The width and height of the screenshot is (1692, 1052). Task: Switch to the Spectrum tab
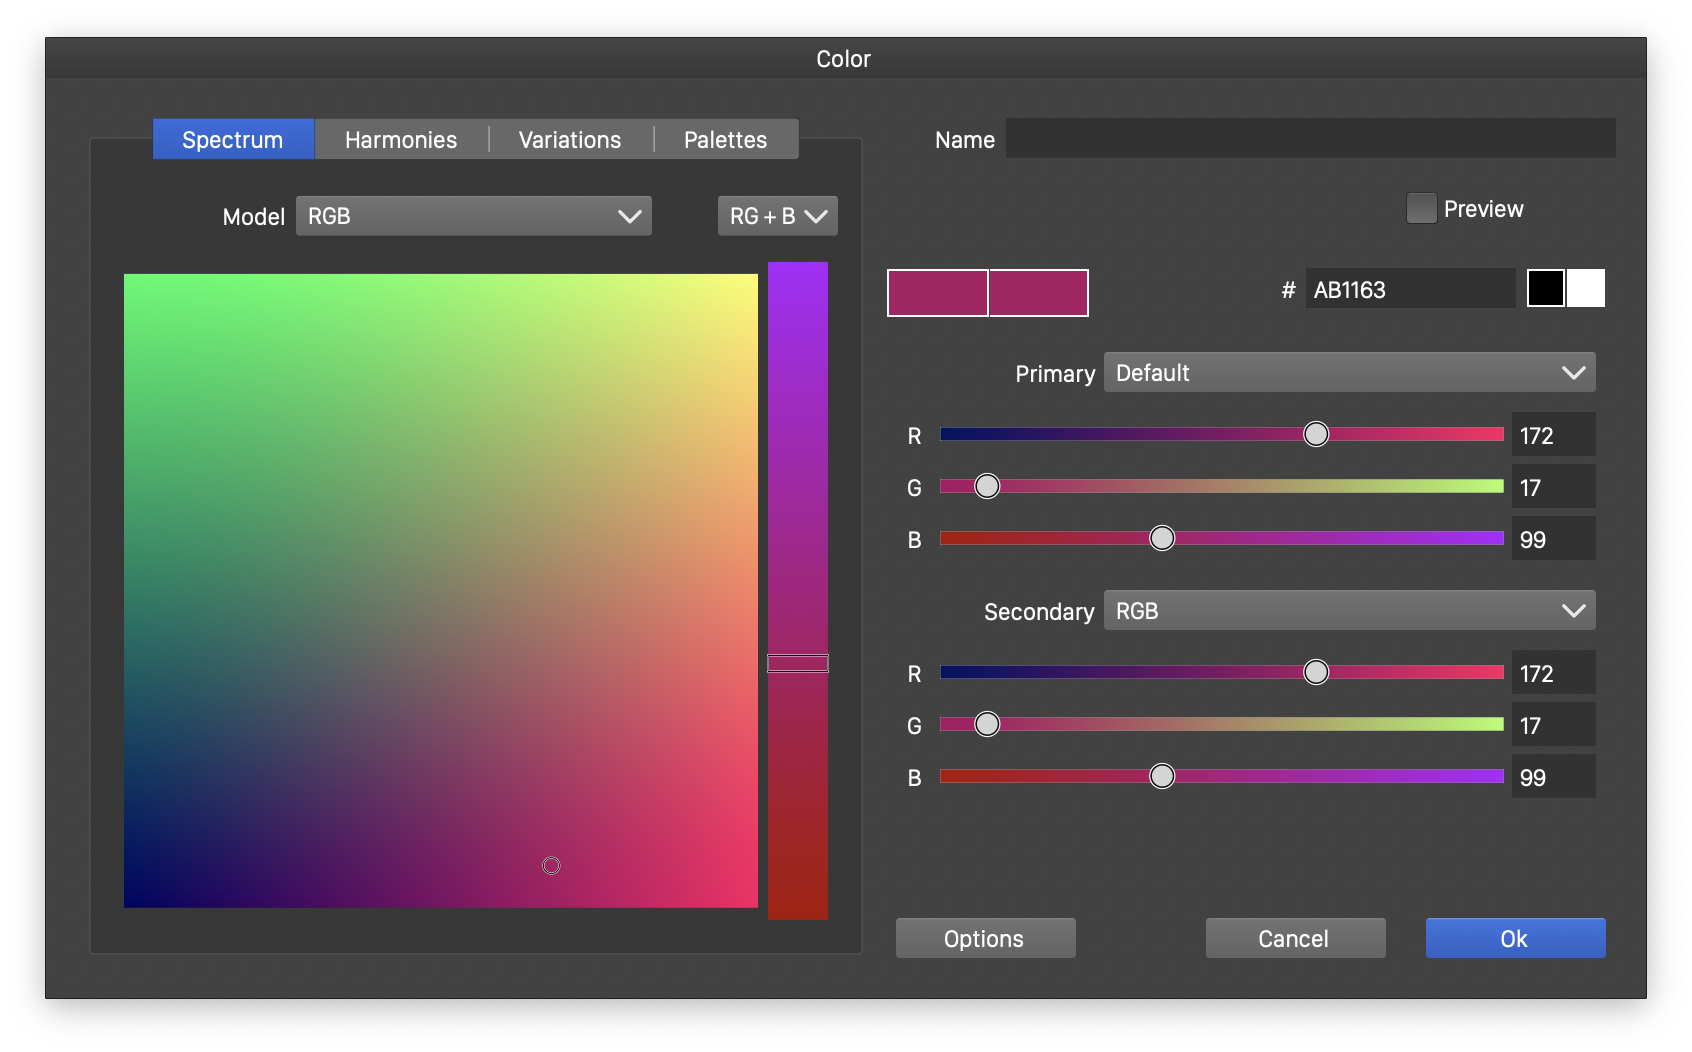coord(233,139)
